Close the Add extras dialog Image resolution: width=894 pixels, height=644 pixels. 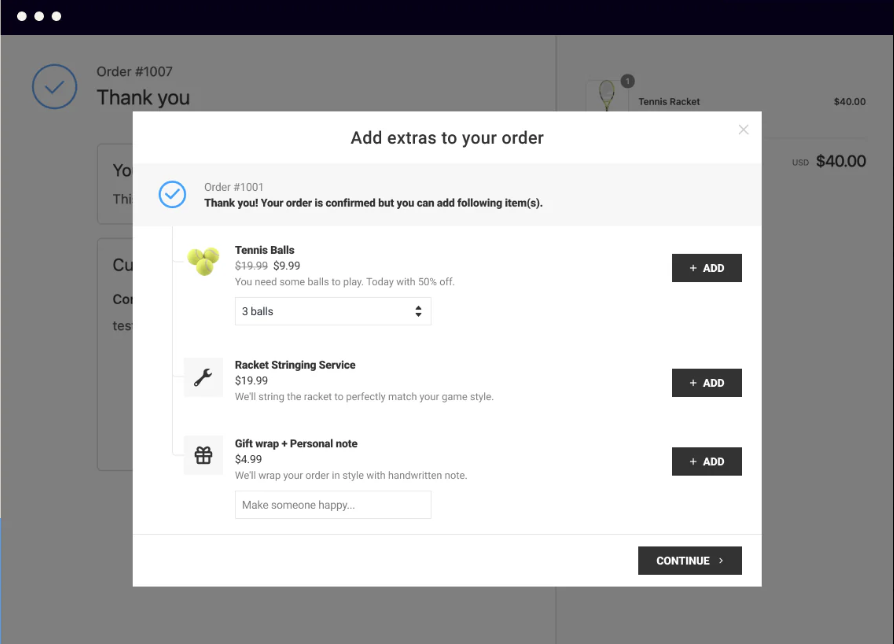(x=743, y=130)
